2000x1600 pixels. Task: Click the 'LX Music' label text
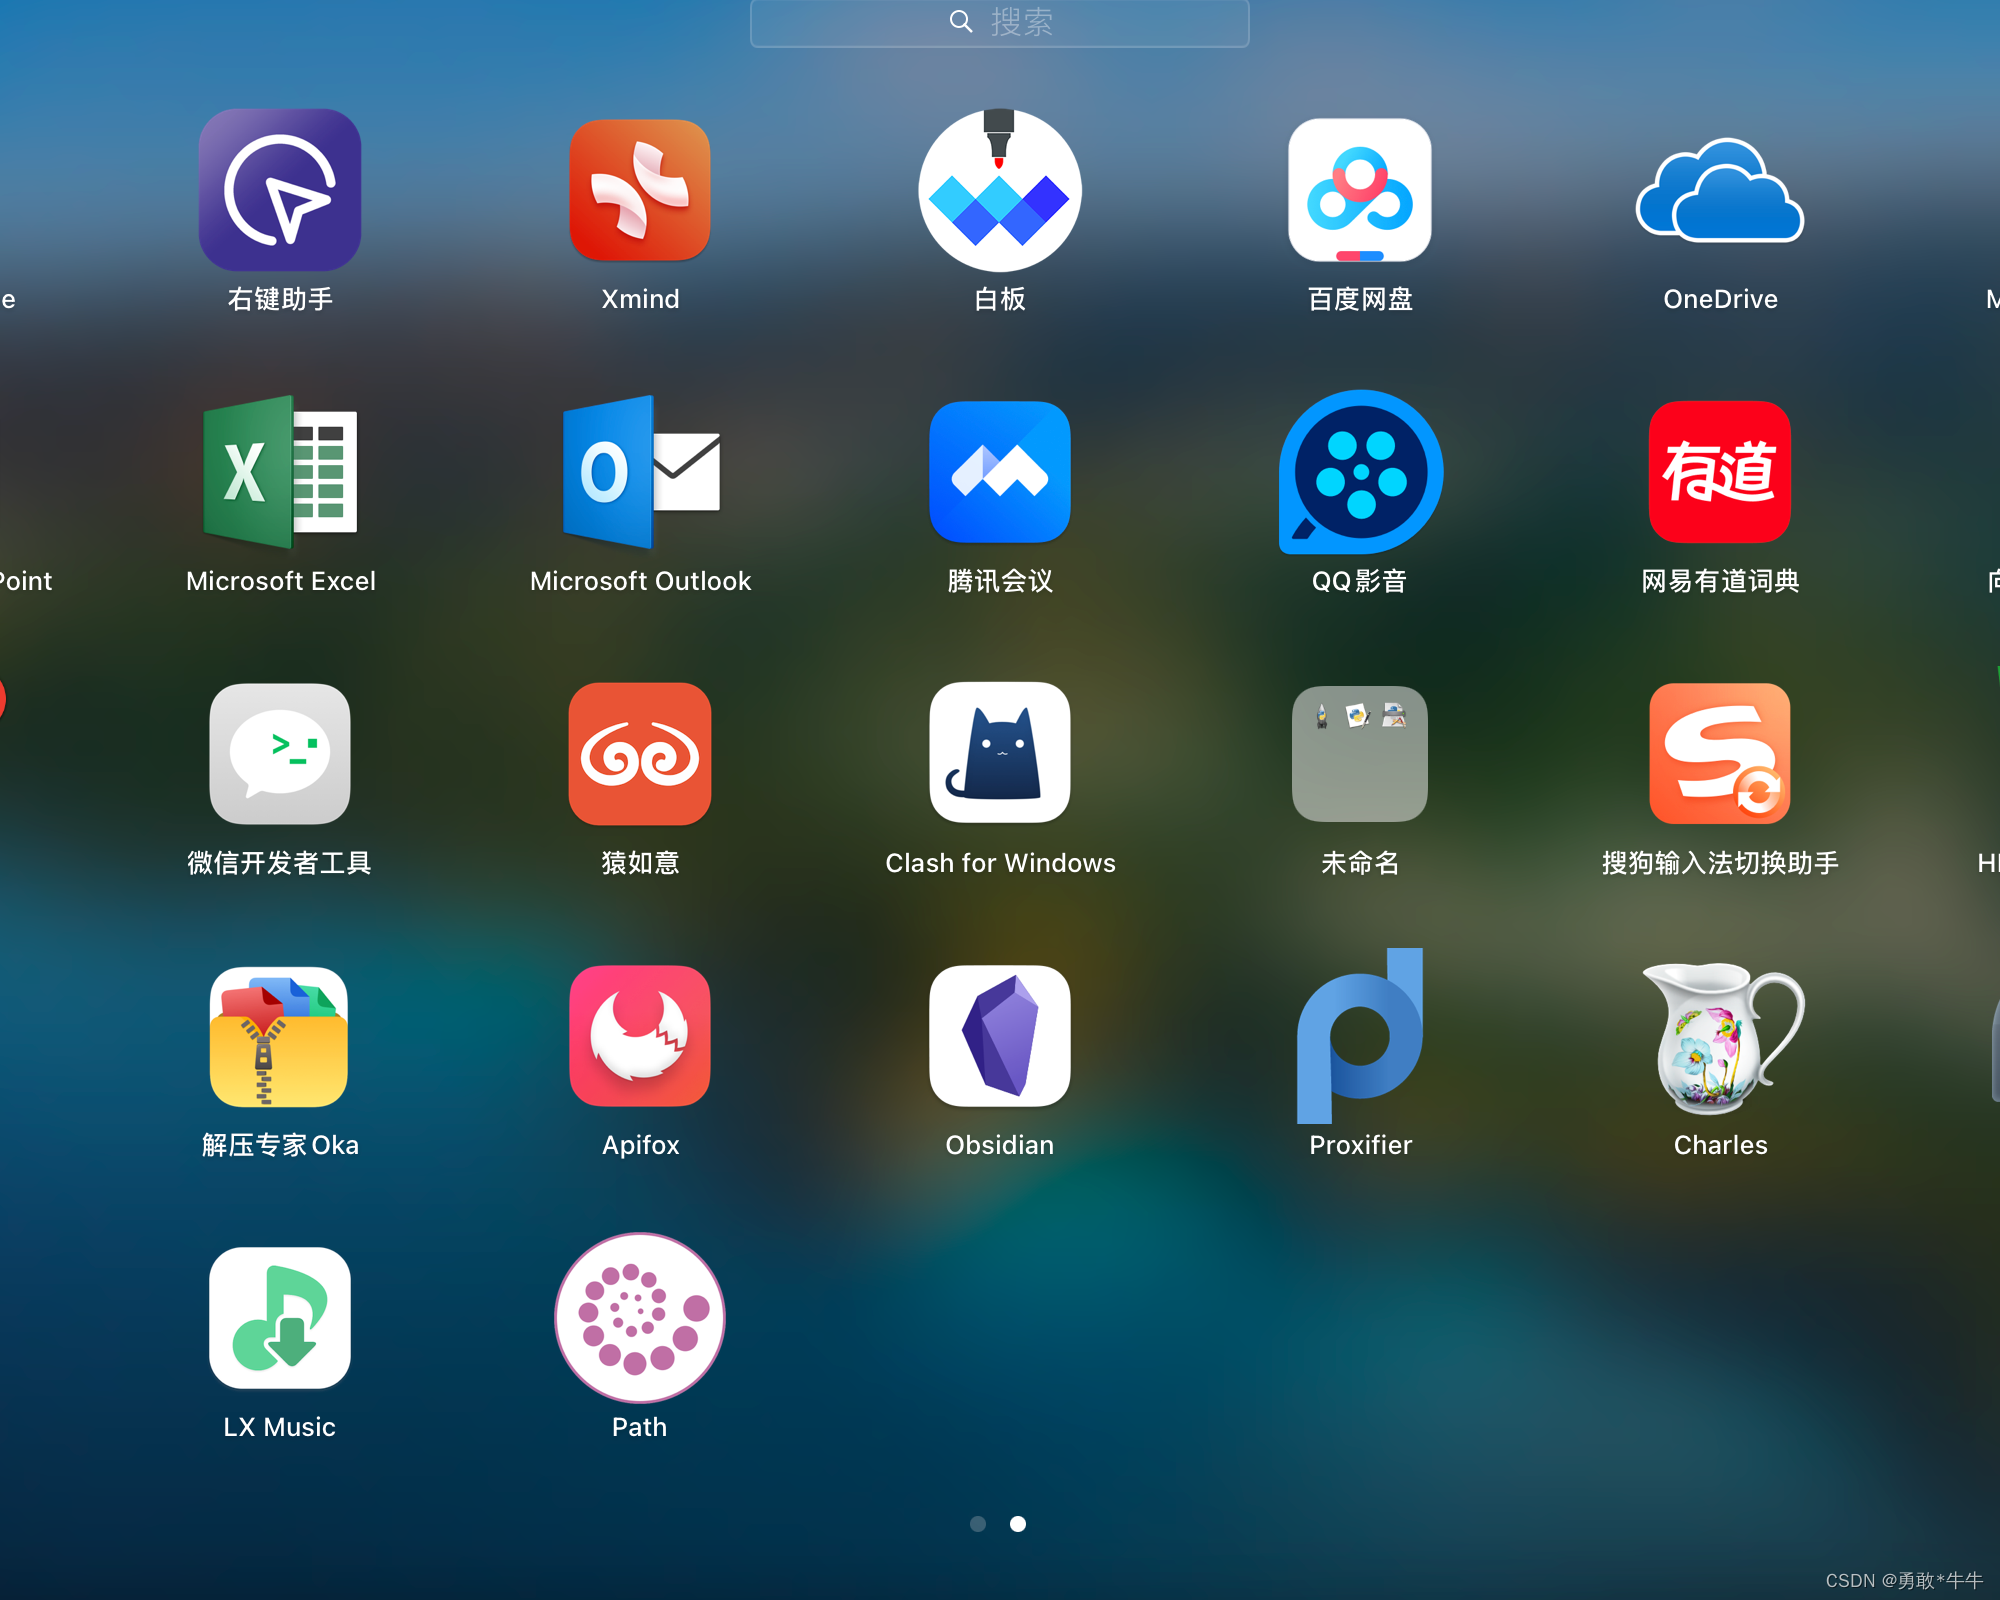(280, 1427)
